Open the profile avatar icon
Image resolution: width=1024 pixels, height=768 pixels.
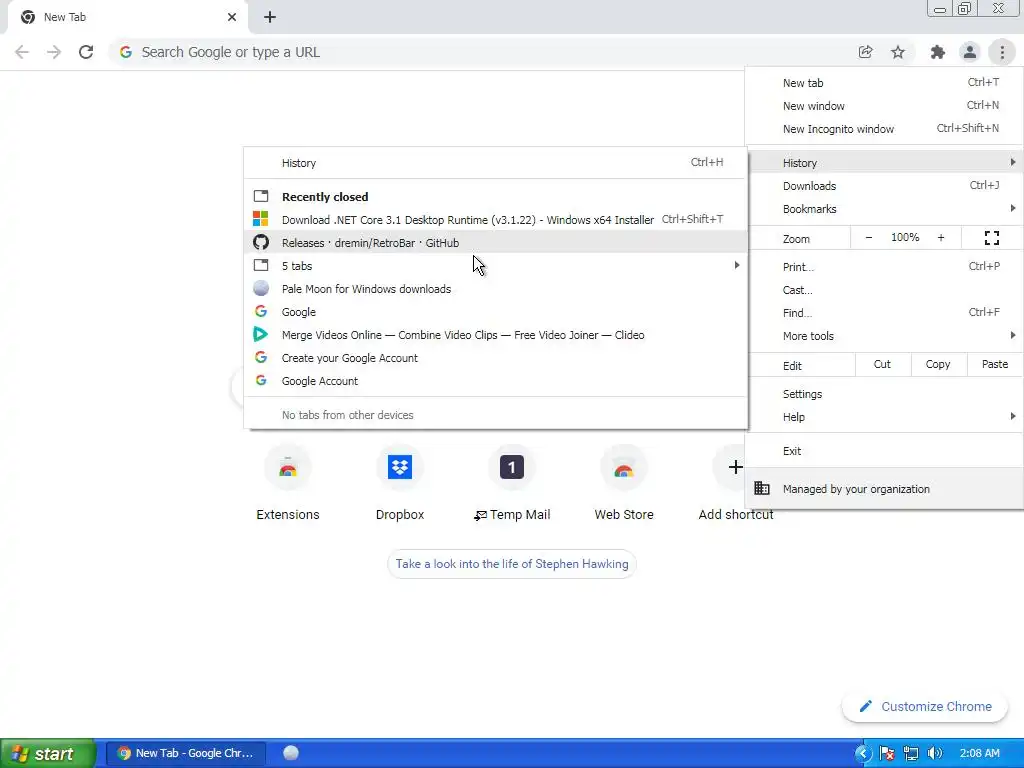[x=970, y=52]
